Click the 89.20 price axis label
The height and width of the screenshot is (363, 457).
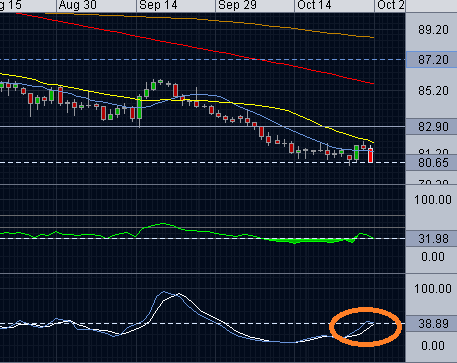click(433, 30)
